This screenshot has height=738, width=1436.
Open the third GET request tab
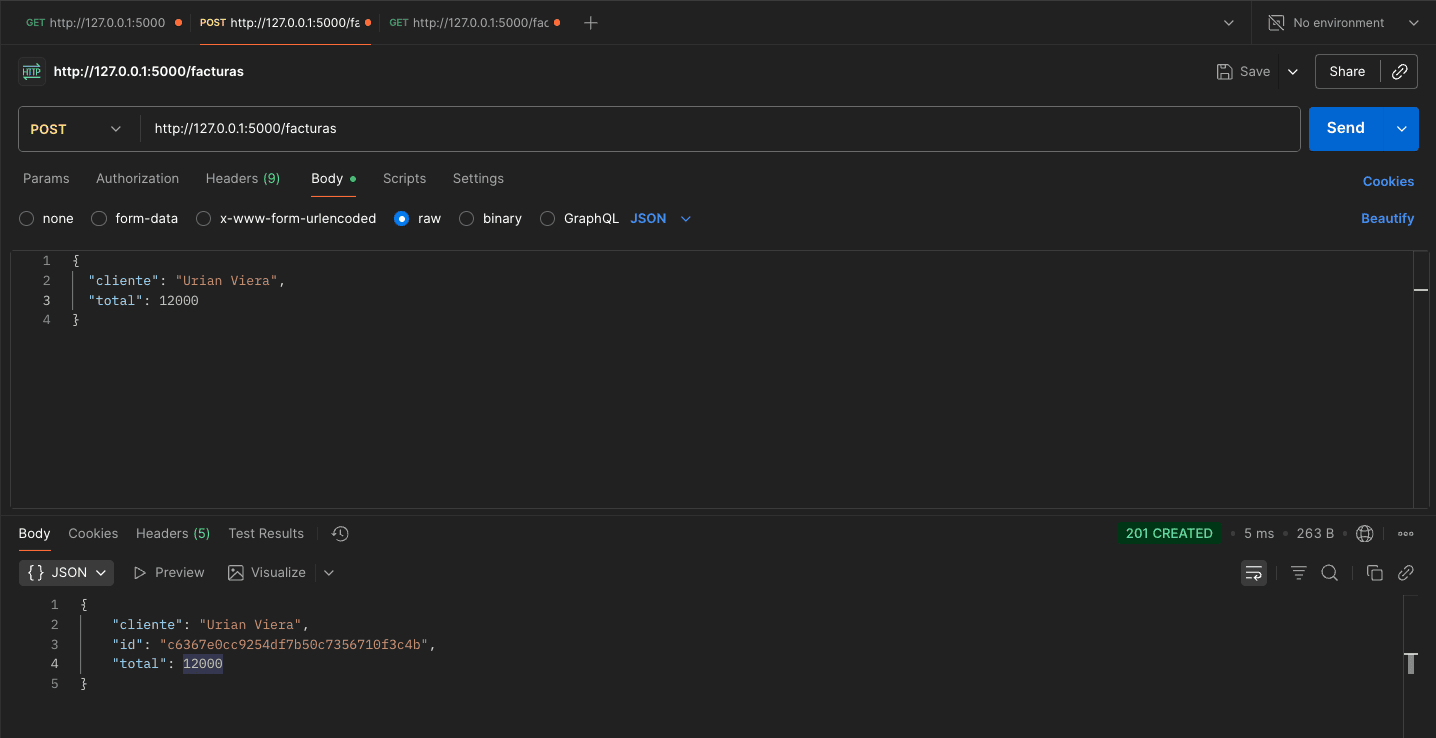[x=474, y=22]
